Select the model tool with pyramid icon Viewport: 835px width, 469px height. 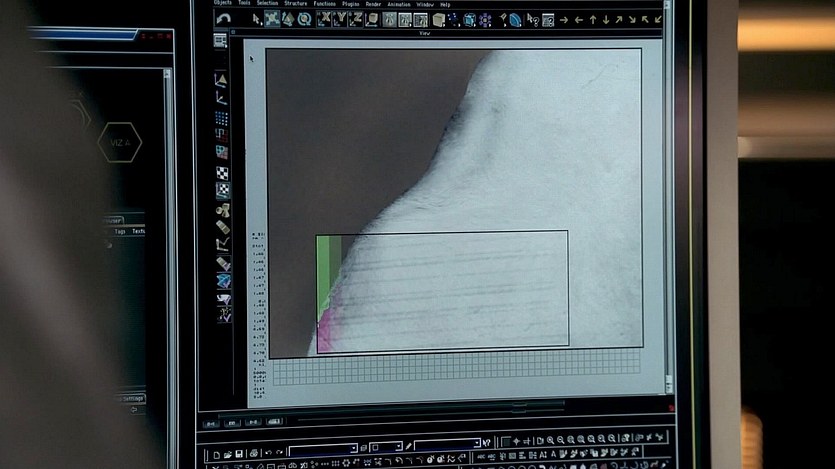click(x=221, y=80)
